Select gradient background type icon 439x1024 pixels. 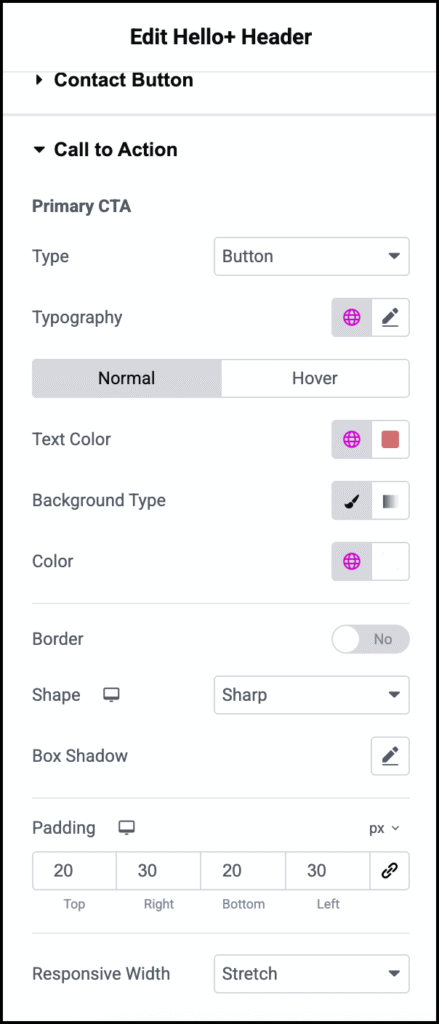[x=390, y=501]
